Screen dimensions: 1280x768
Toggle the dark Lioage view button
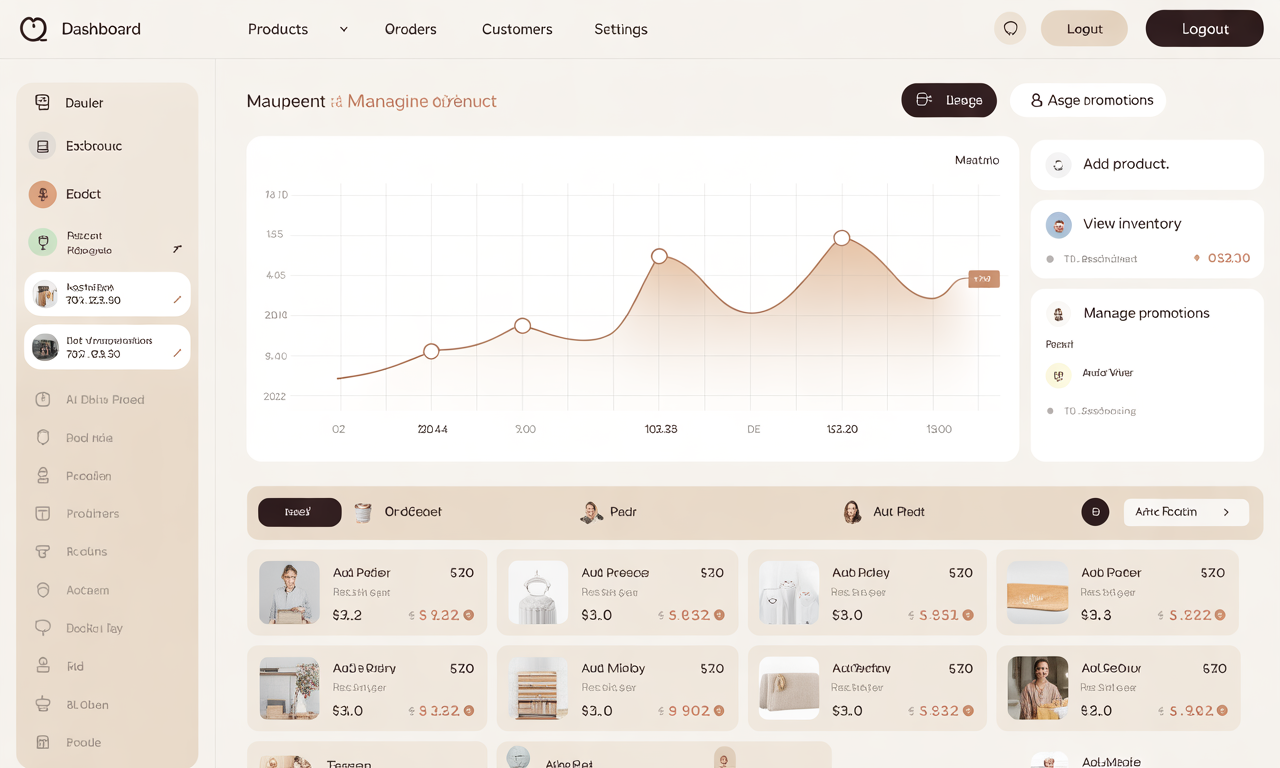(949, 100)
